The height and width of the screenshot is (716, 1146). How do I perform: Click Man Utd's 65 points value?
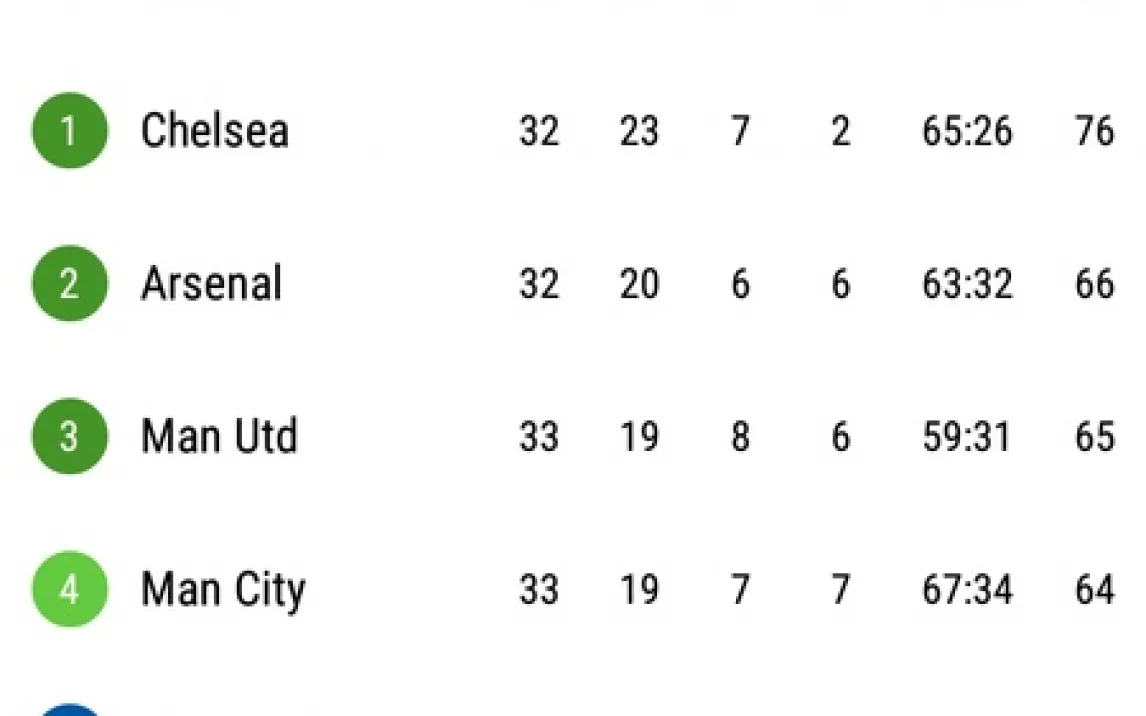pyautogui.click(x=1094, y=437)
